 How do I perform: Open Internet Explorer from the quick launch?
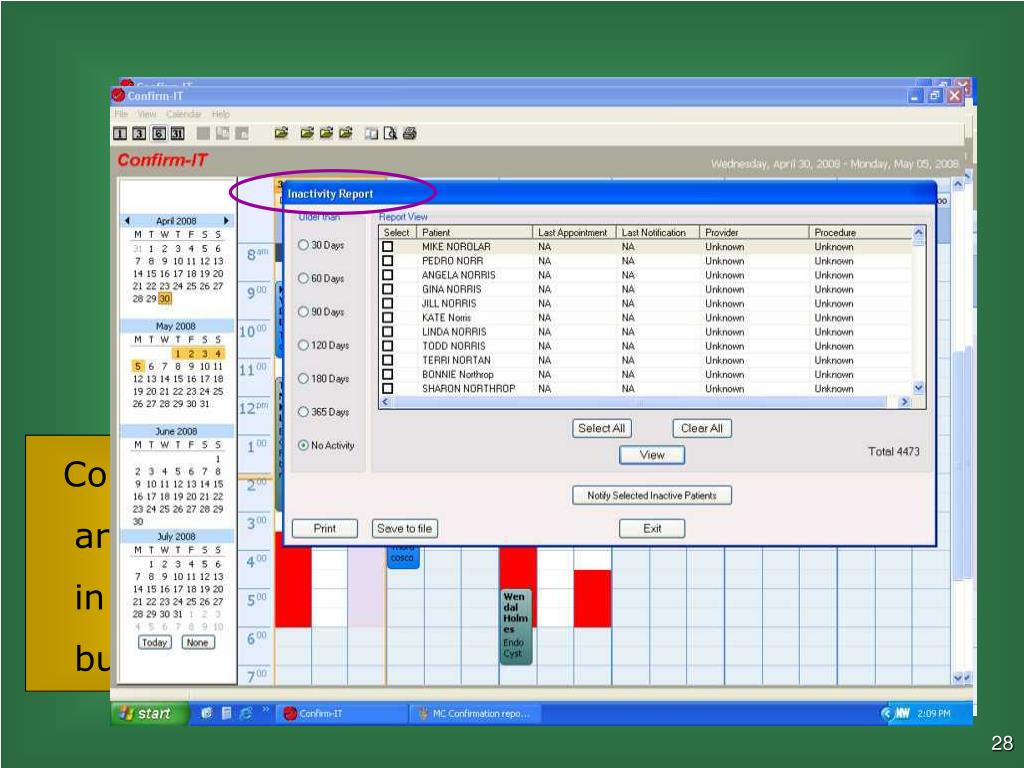coord(246,713)
